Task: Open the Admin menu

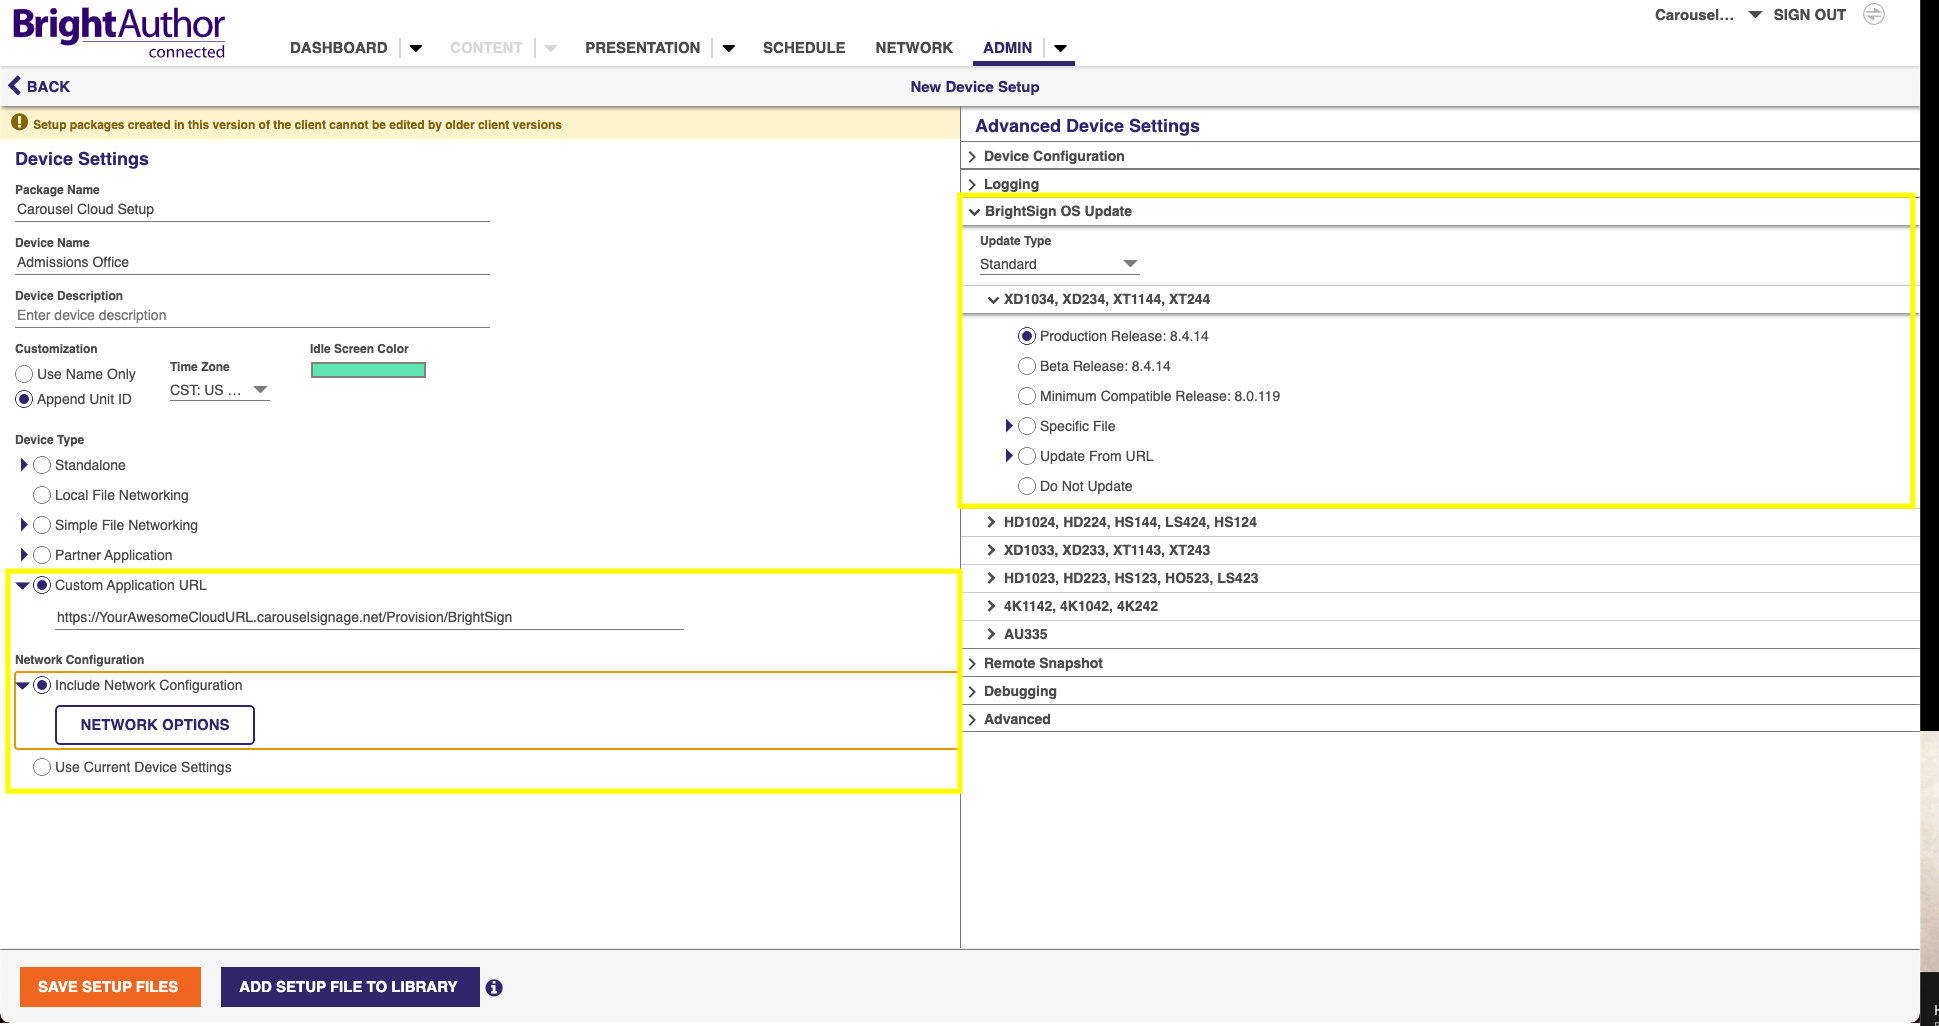Action: [1007, 48]
